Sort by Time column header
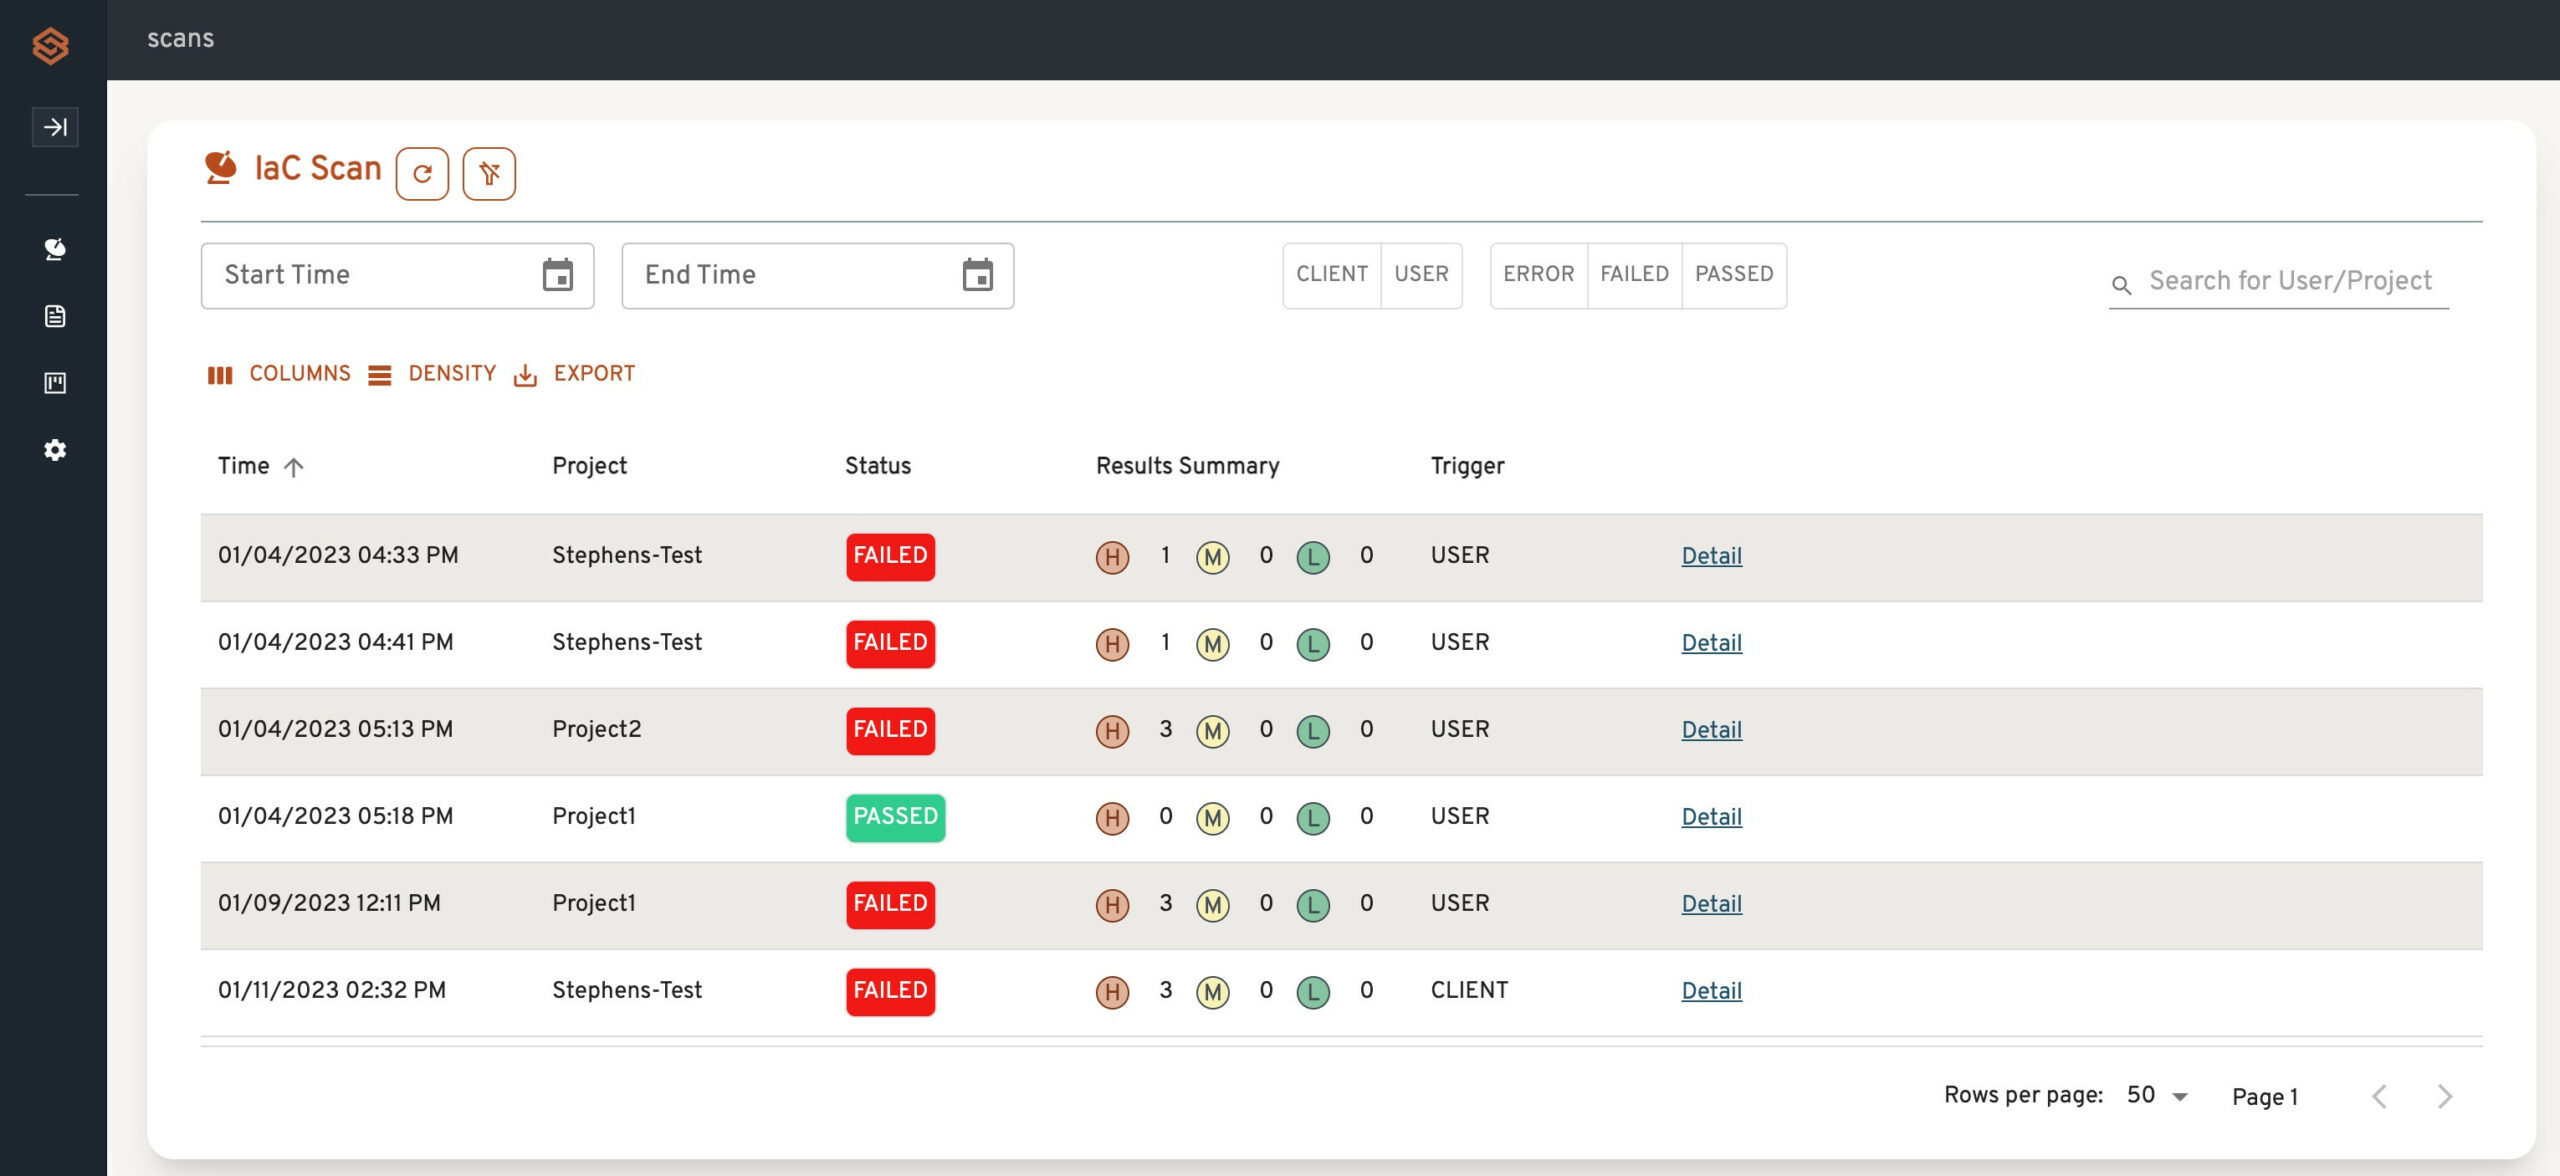The image size is (2560, 1176). coord(244,466)
